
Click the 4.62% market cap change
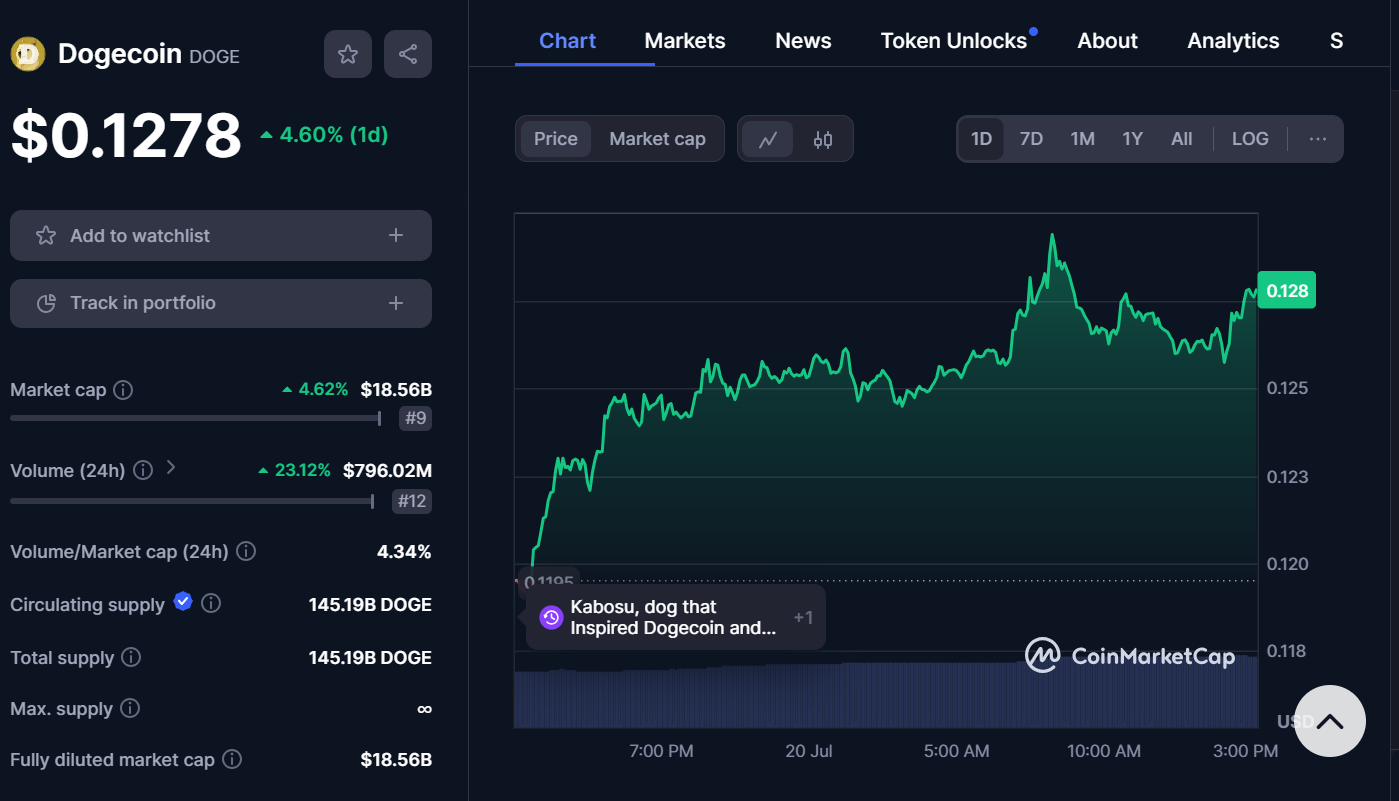pyautogui.click(x=315, y=389)
